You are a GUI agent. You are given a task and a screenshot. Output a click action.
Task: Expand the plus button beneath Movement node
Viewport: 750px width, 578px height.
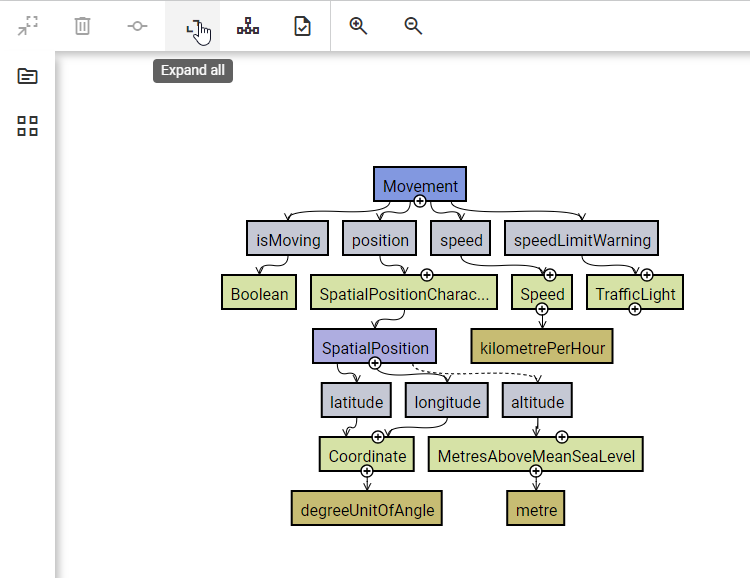tap(420, 202)
